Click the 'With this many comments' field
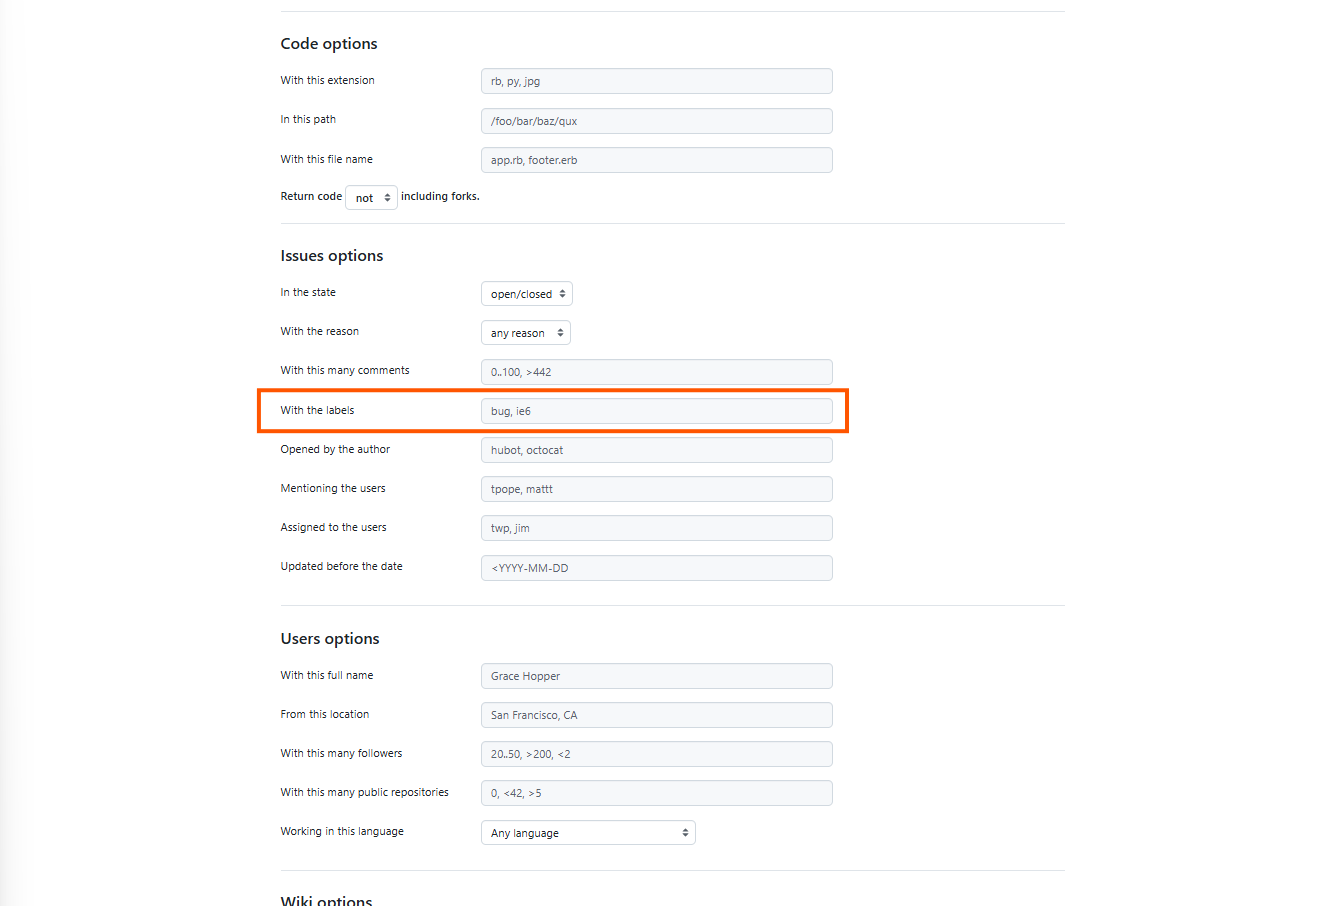 click(x=656, y=372)
